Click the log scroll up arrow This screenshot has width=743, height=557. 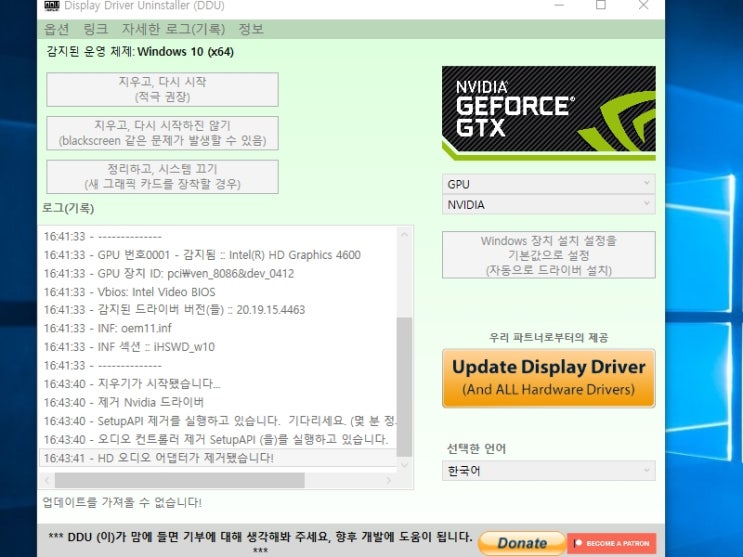[x=404, y=235]
